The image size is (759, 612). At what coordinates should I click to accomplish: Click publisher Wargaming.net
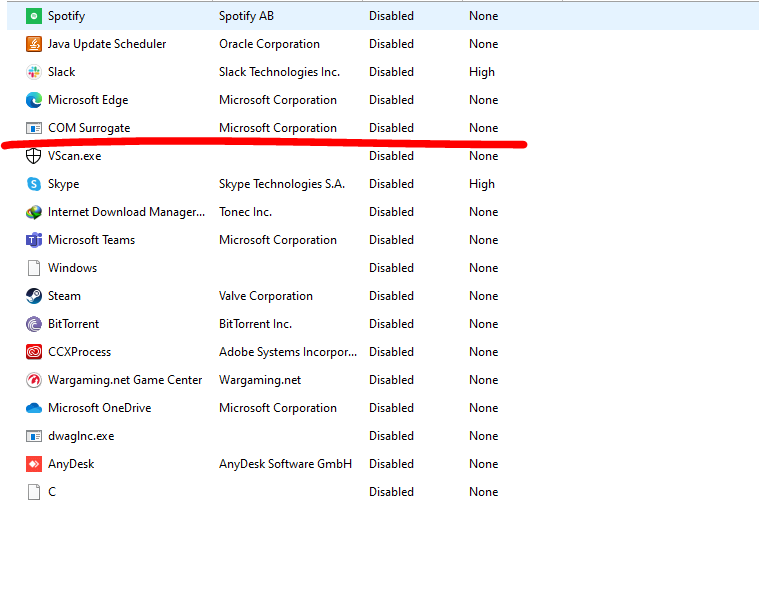pyautogui.click(x=260, y=381)
